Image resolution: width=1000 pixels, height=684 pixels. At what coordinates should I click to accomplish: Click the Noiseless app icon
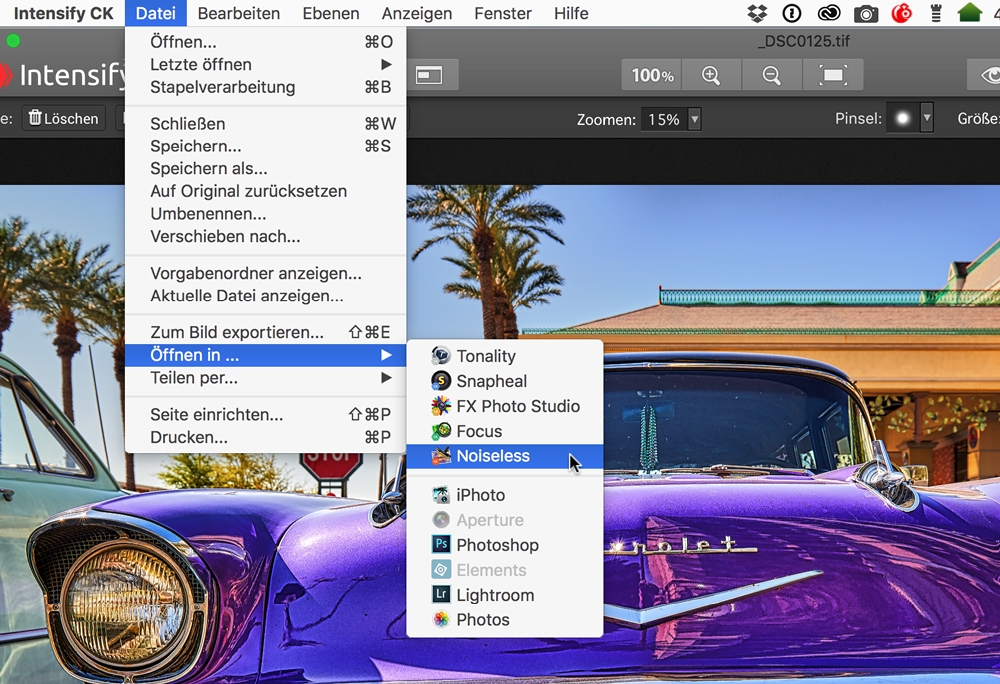click(x=441, y=456)
